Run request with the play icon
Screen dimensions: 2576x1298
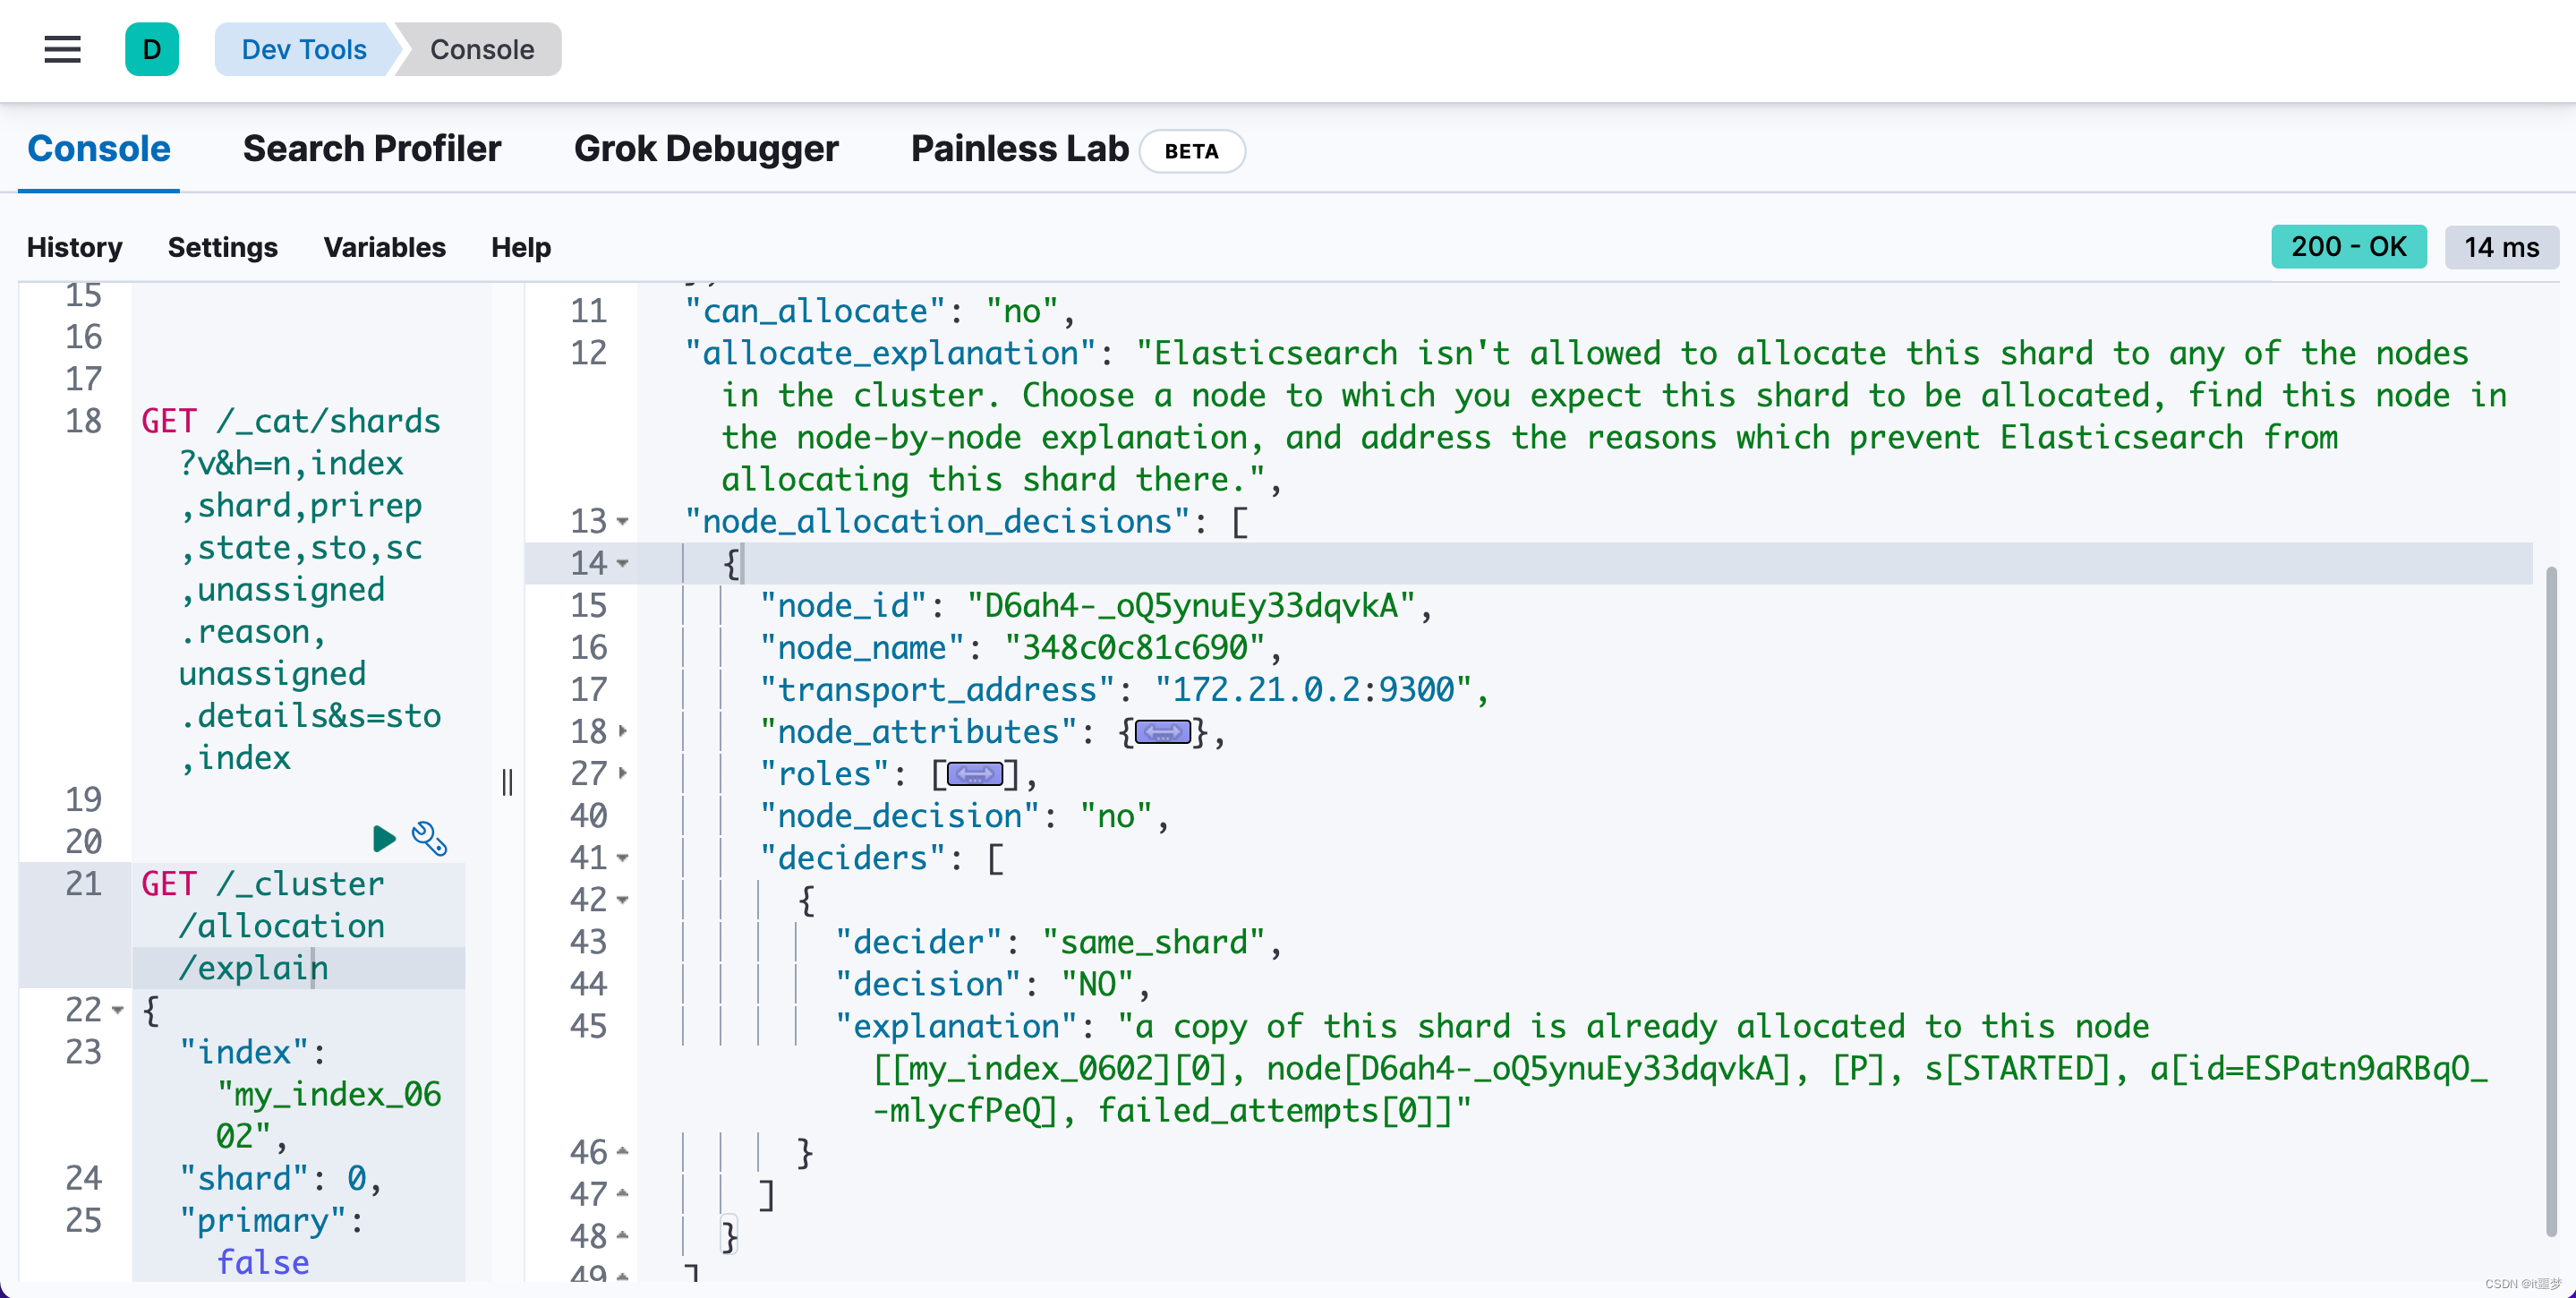[384, 838]
